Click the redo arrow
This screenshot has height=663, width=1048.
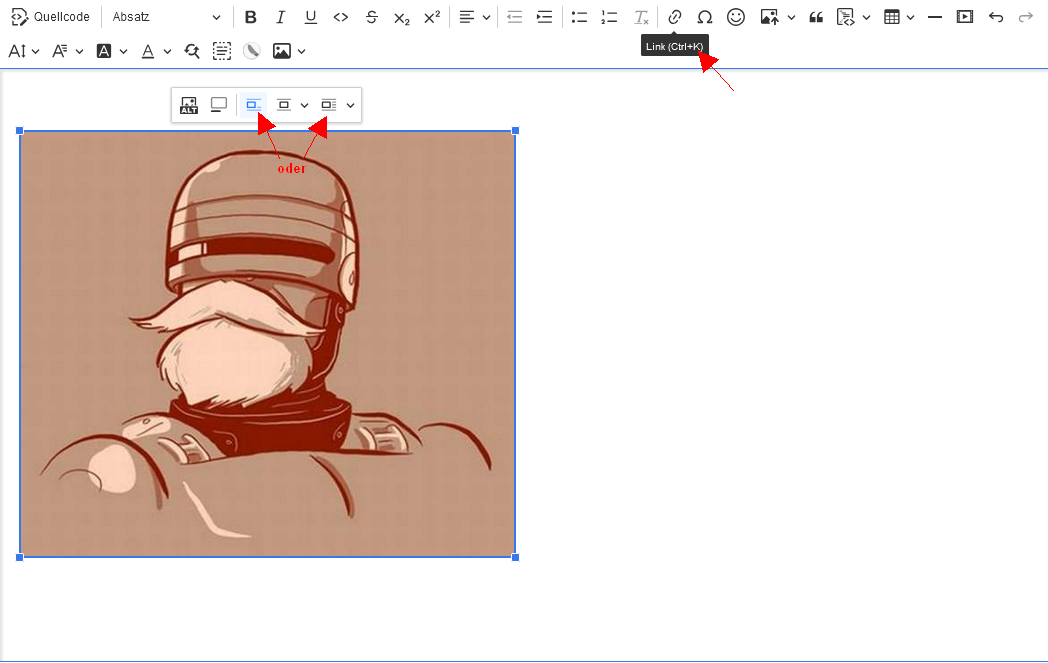click(1026, 17)
